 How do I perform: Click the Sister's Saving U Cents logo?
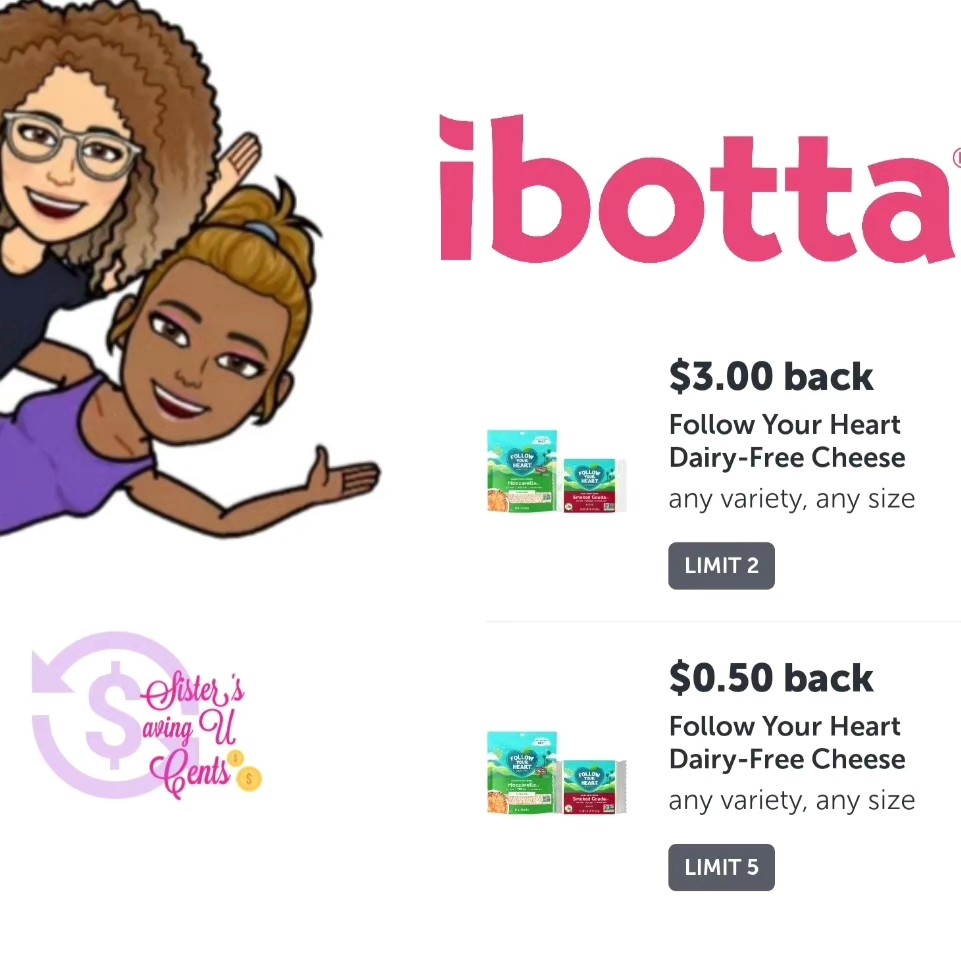click(x=147, y=716)
